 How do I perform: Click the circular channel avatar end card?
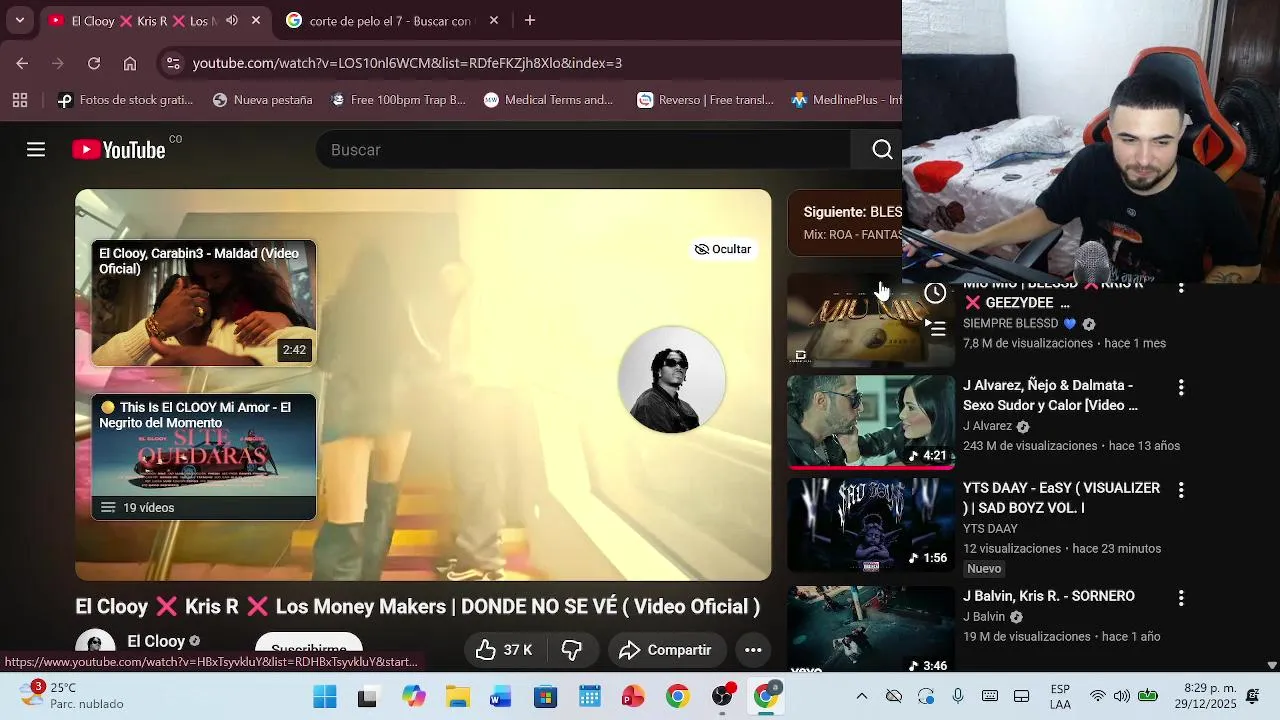(672, 379)
